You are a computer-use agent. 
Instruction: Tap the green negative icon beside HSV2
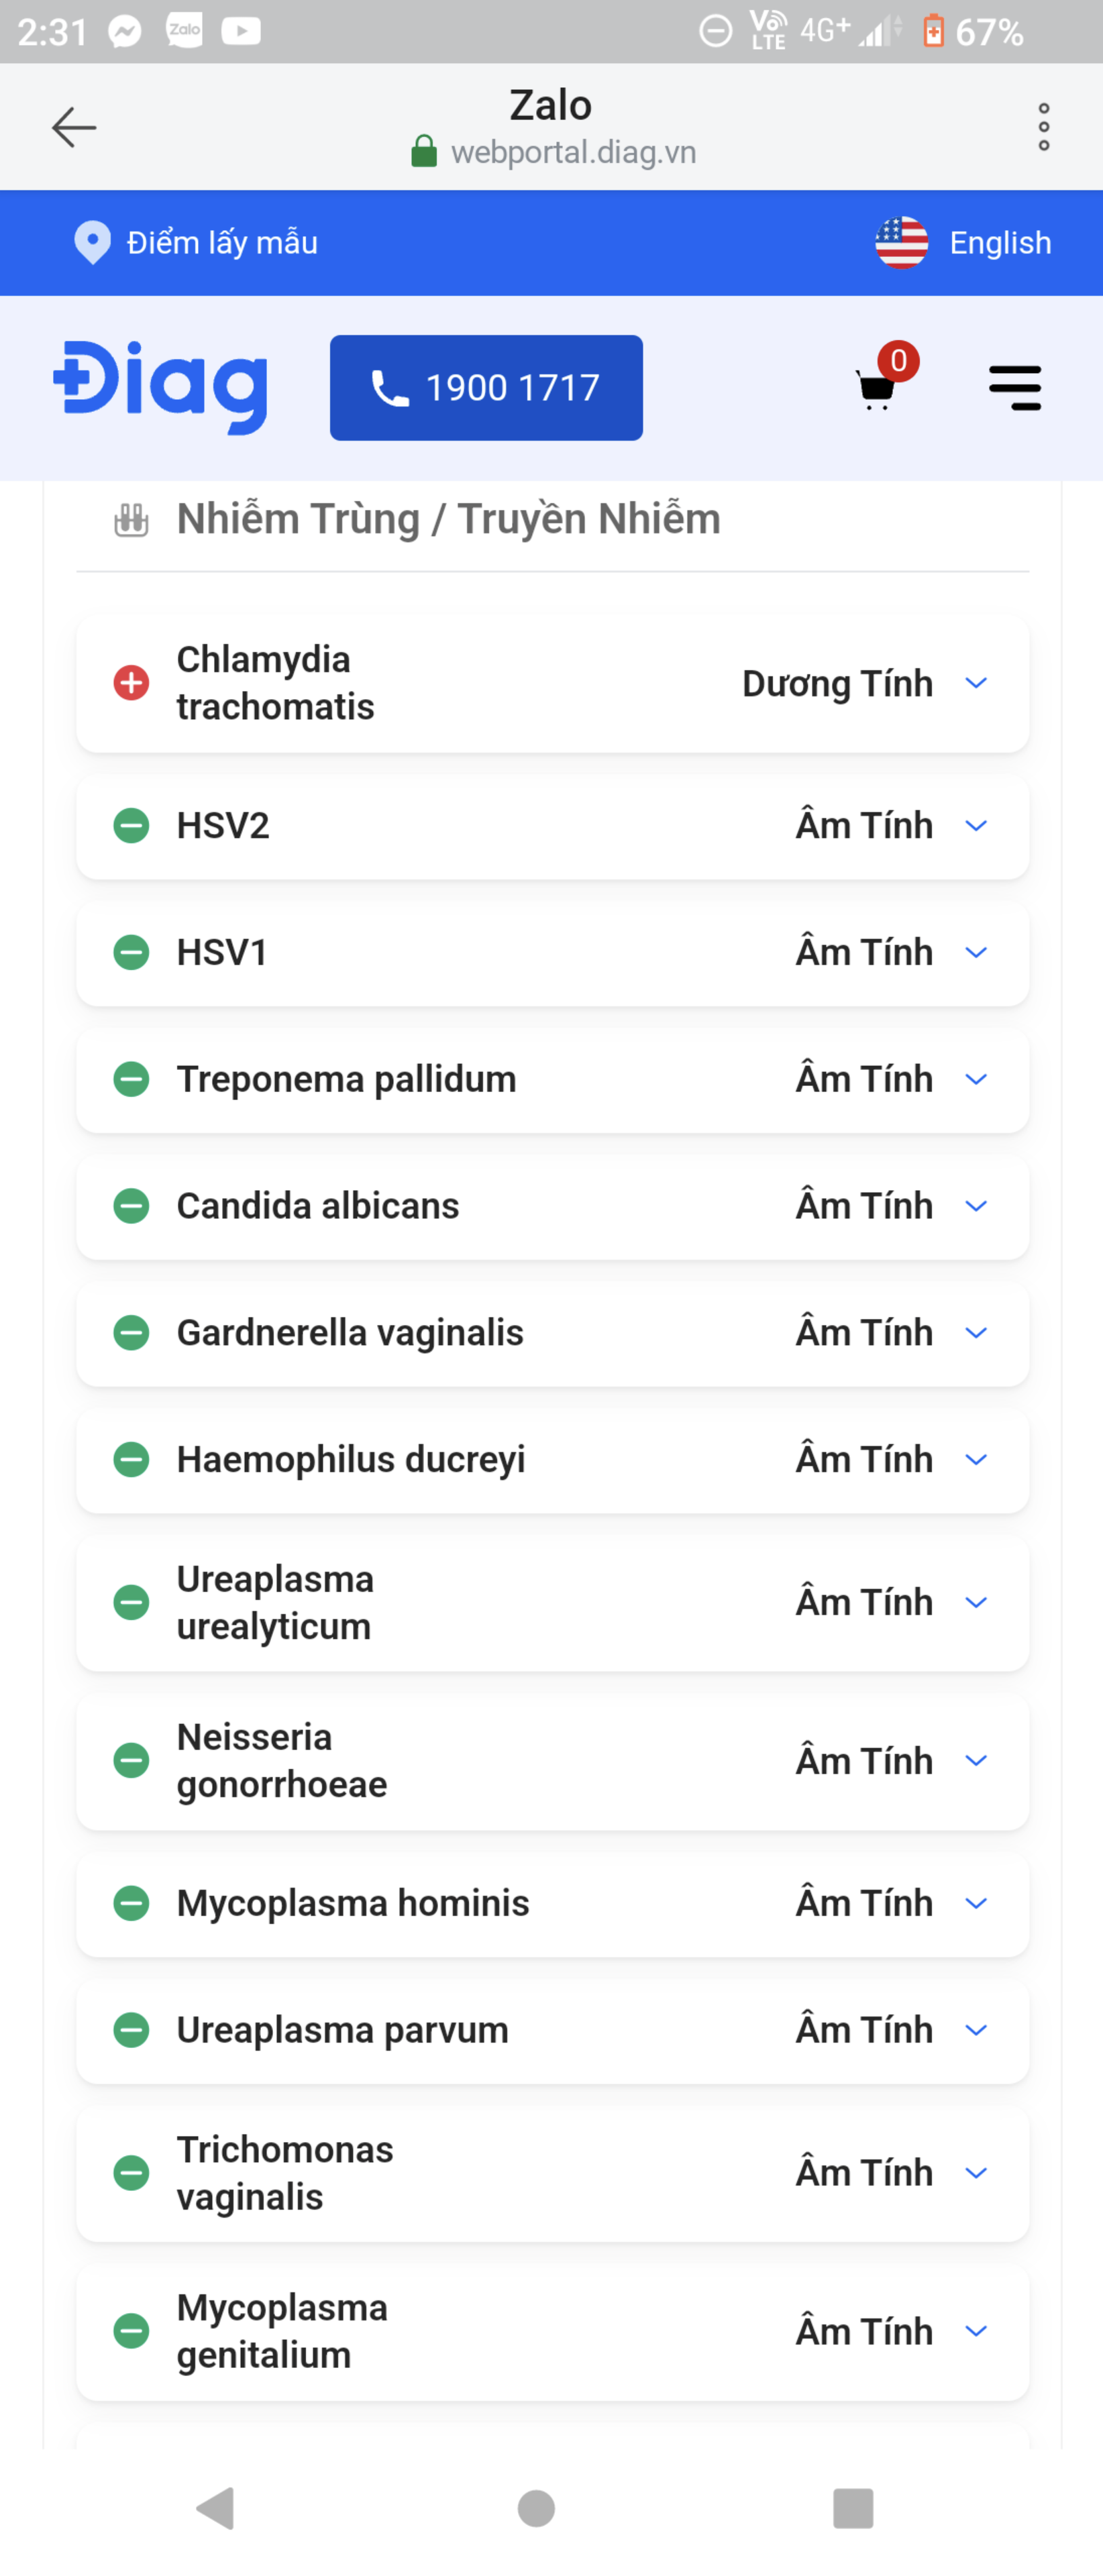(131, 826)
